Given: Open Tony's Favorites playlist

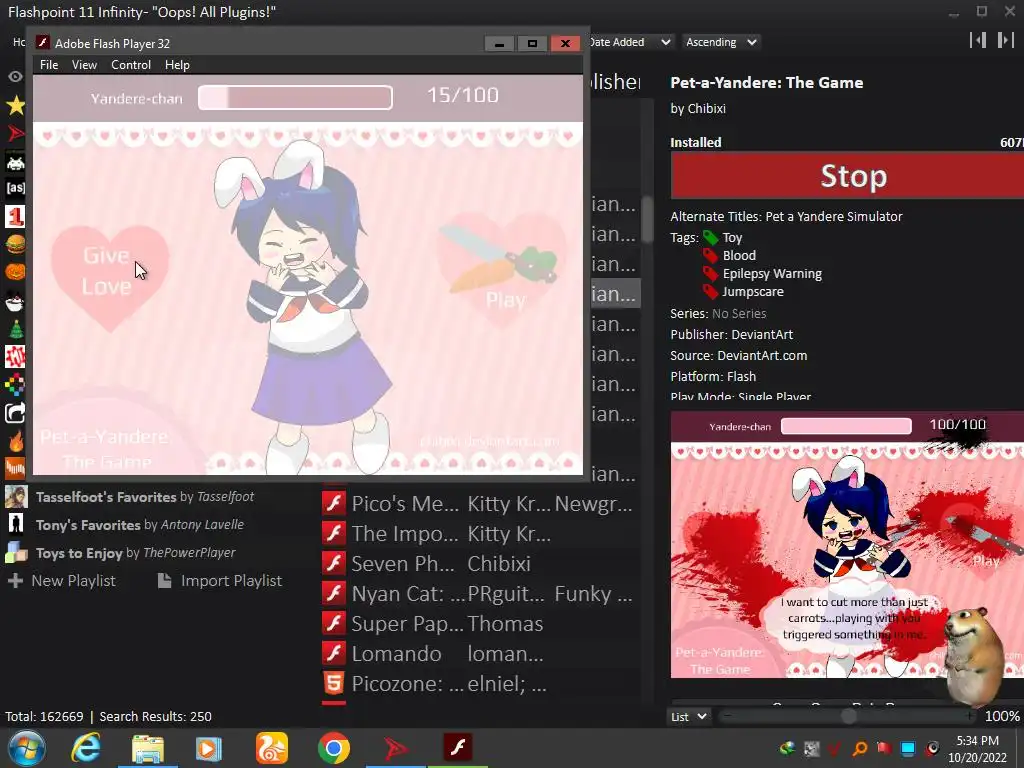Looking at the screenshot, I should (140, 524).
